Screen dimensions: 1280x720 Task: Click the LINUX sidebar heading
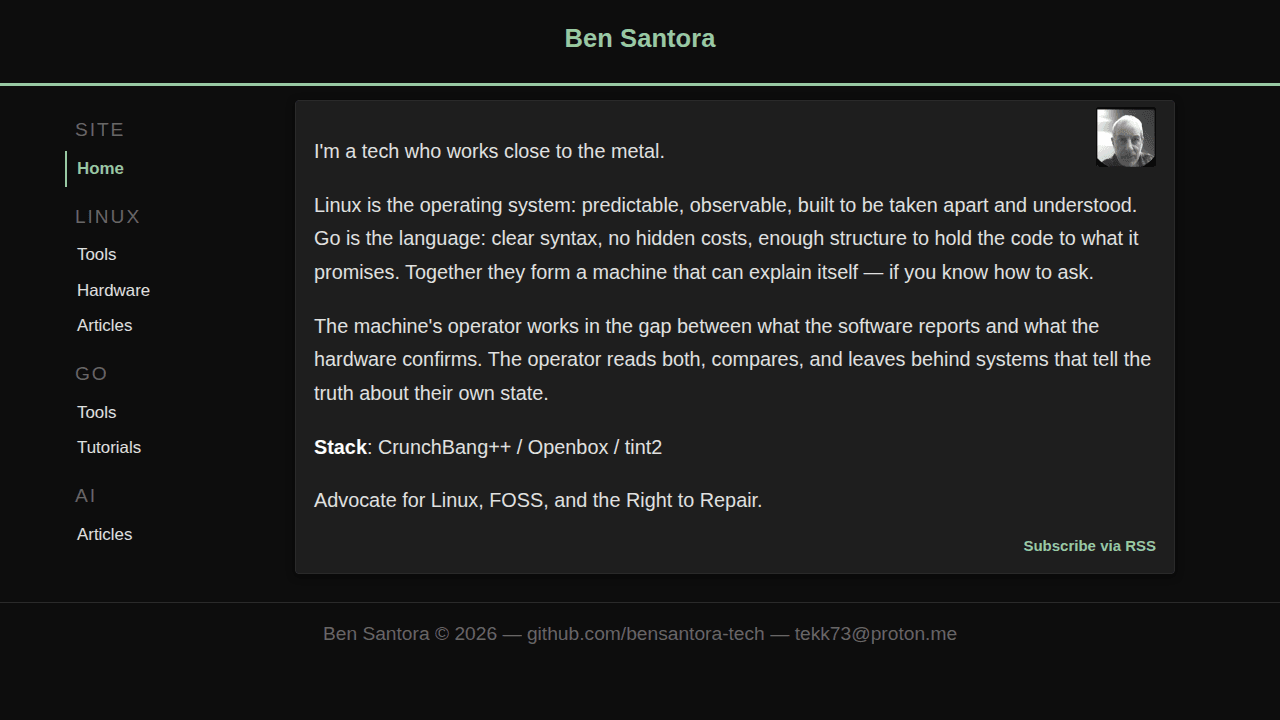coord(108,217)
